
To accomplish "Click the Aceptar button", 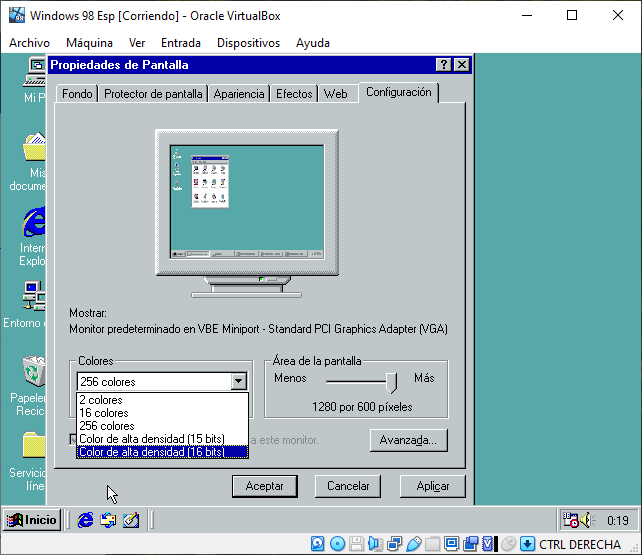I will coord(264,486).
